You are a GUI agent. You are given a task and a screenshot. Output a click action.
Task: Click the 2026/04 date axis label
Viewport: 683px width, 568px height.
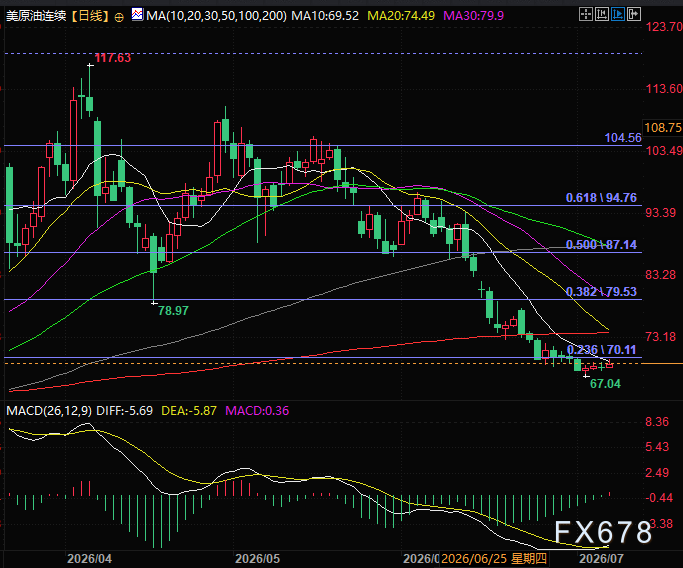[89, 559]
